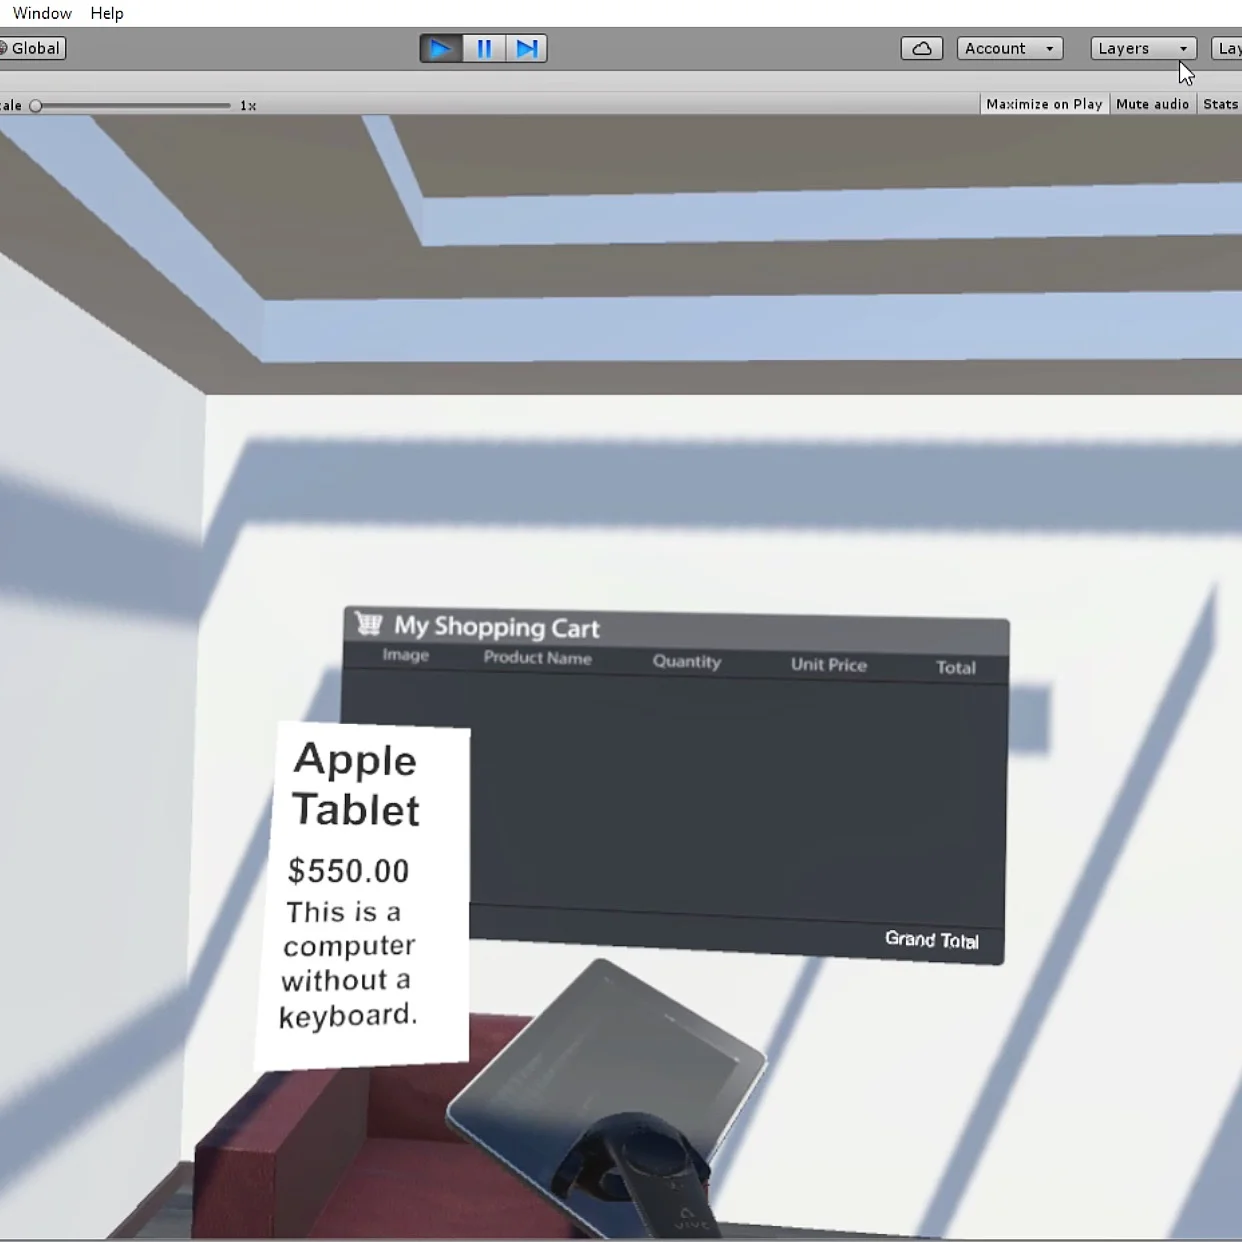Expand the Layout dropdown at top right
This screenshot has height=1242, width=1242.
point(1228,48)
